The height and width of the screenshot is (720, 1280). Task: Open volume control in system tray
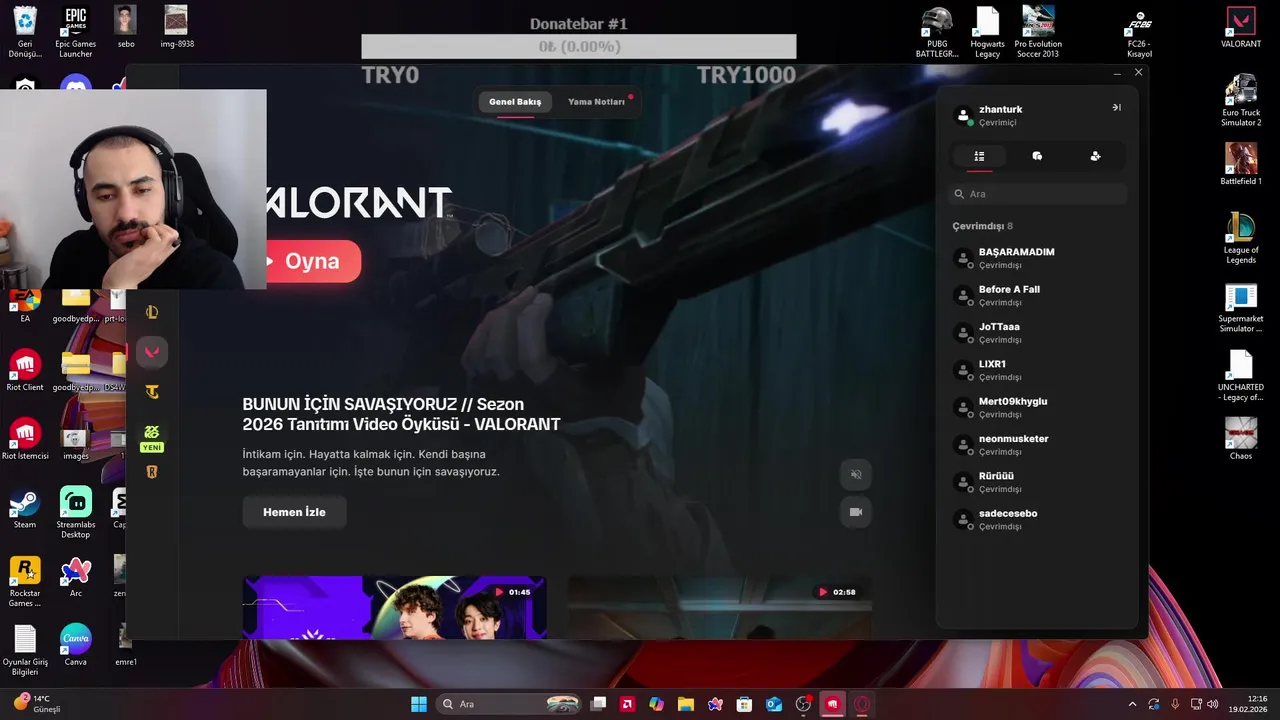click(x=1213, y=704)
